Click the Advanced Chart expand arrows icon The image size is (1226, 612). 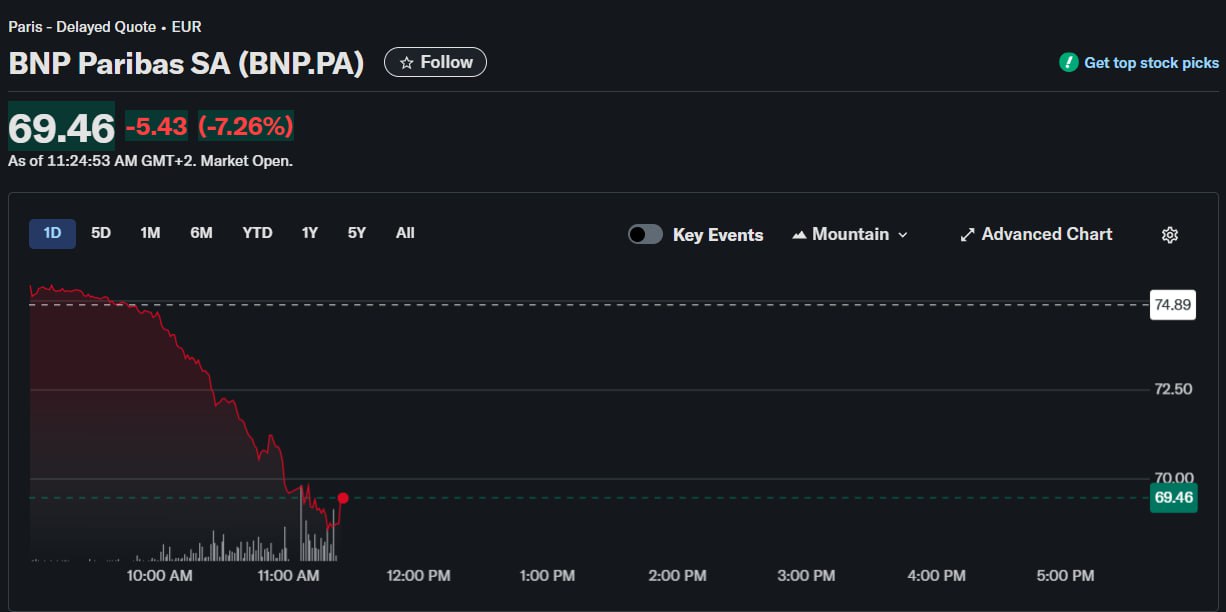(x=967, y=235)
